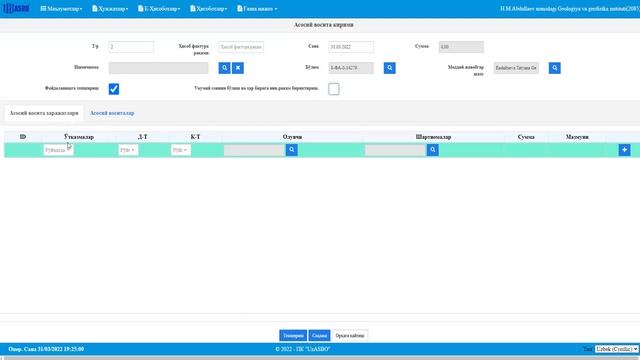Search for Моддий жавобгар шахс with the magnifier

click(554, 68)
